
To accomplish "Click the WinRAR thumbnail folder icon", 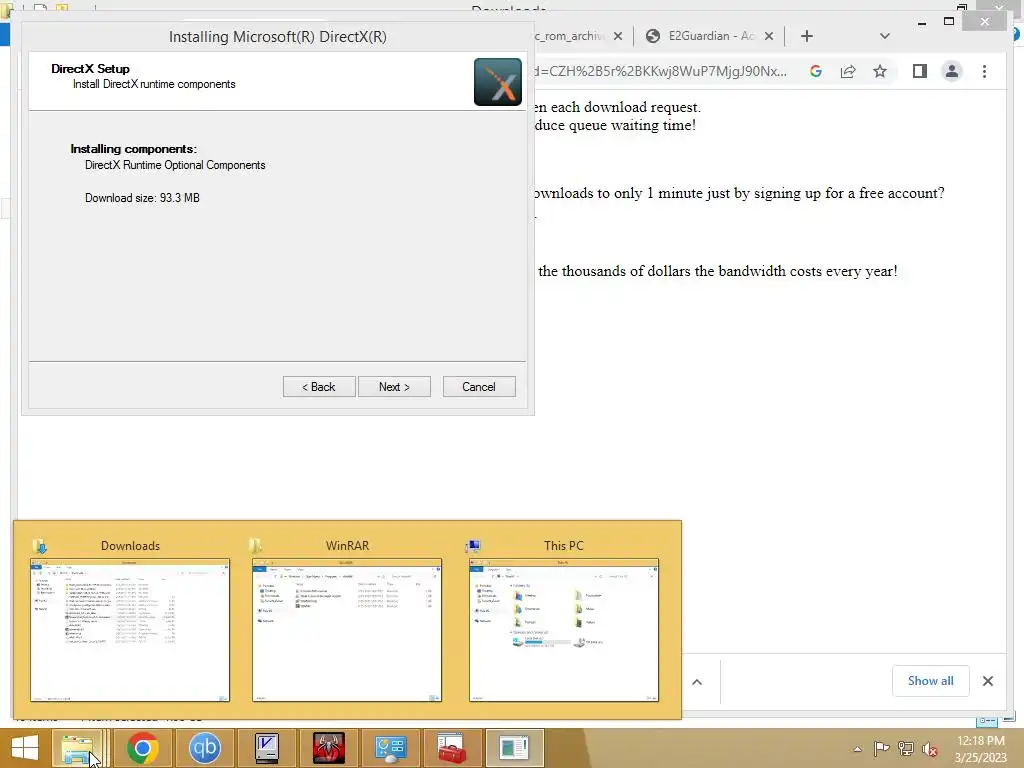I will [x=255, y=545].
